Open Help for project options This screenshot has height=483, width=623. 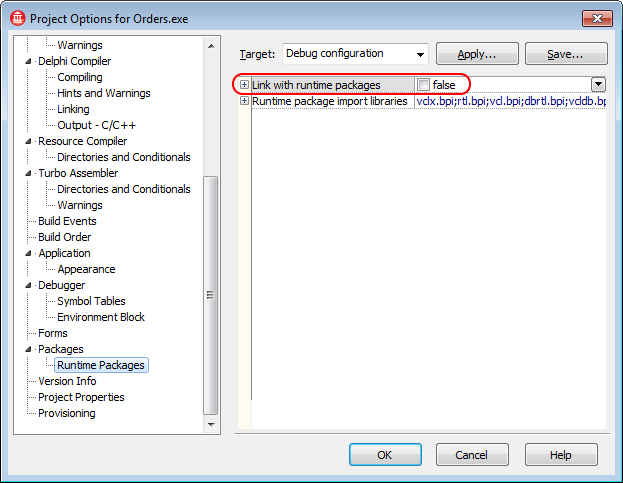click(x=561, y=455)
